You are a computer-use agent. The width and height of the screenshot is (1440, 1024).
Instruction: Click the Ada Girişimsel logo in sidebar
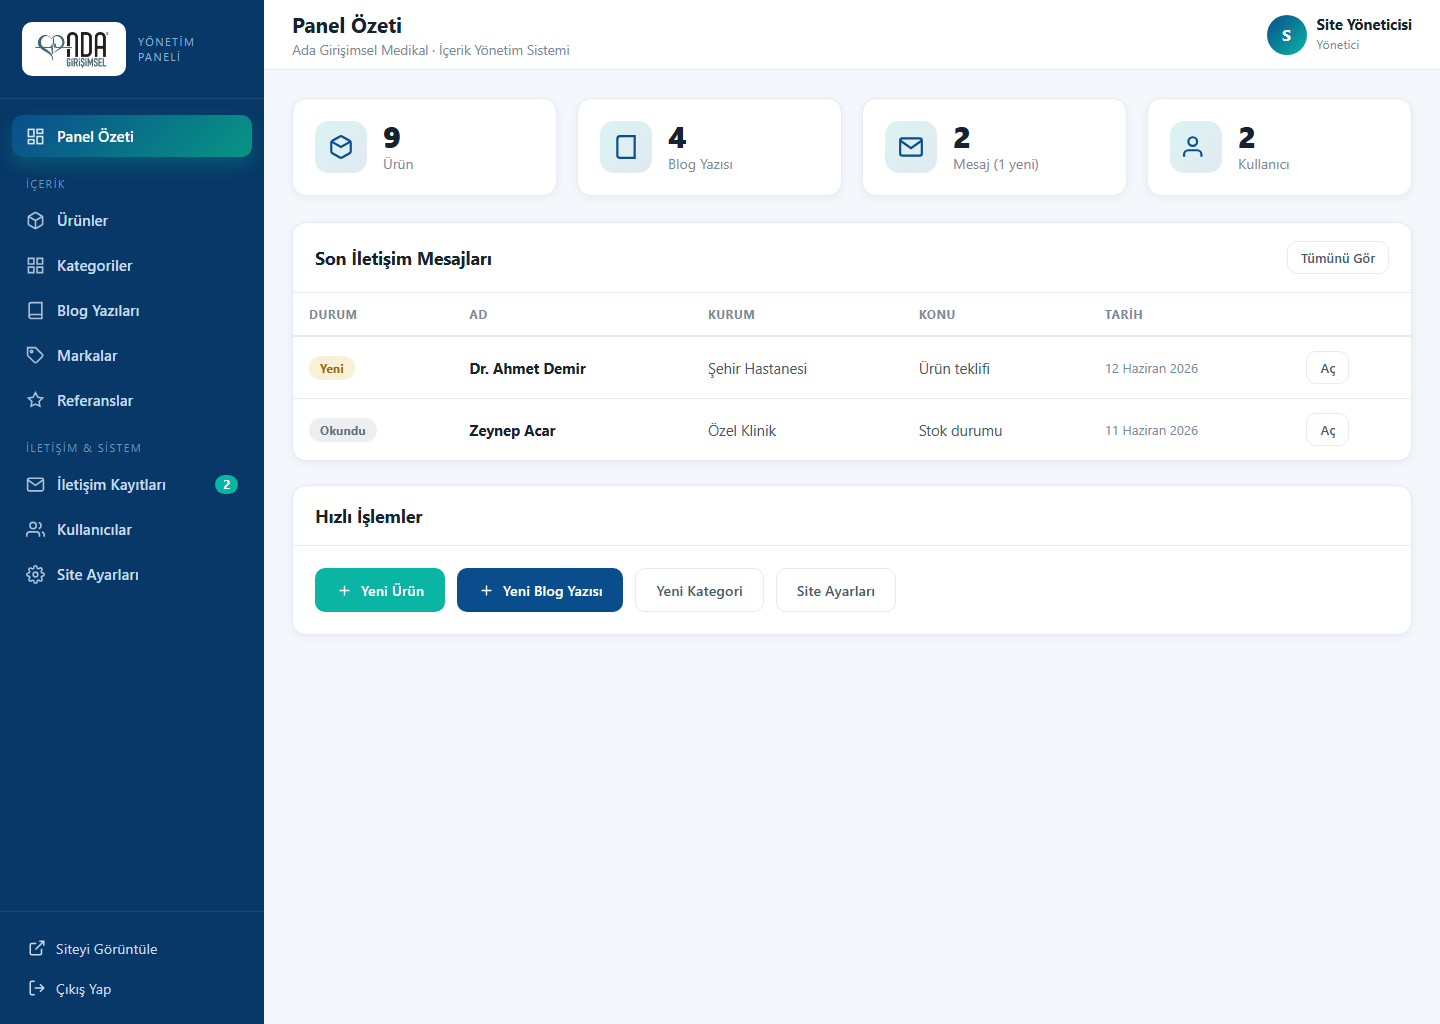coord(74,49)
